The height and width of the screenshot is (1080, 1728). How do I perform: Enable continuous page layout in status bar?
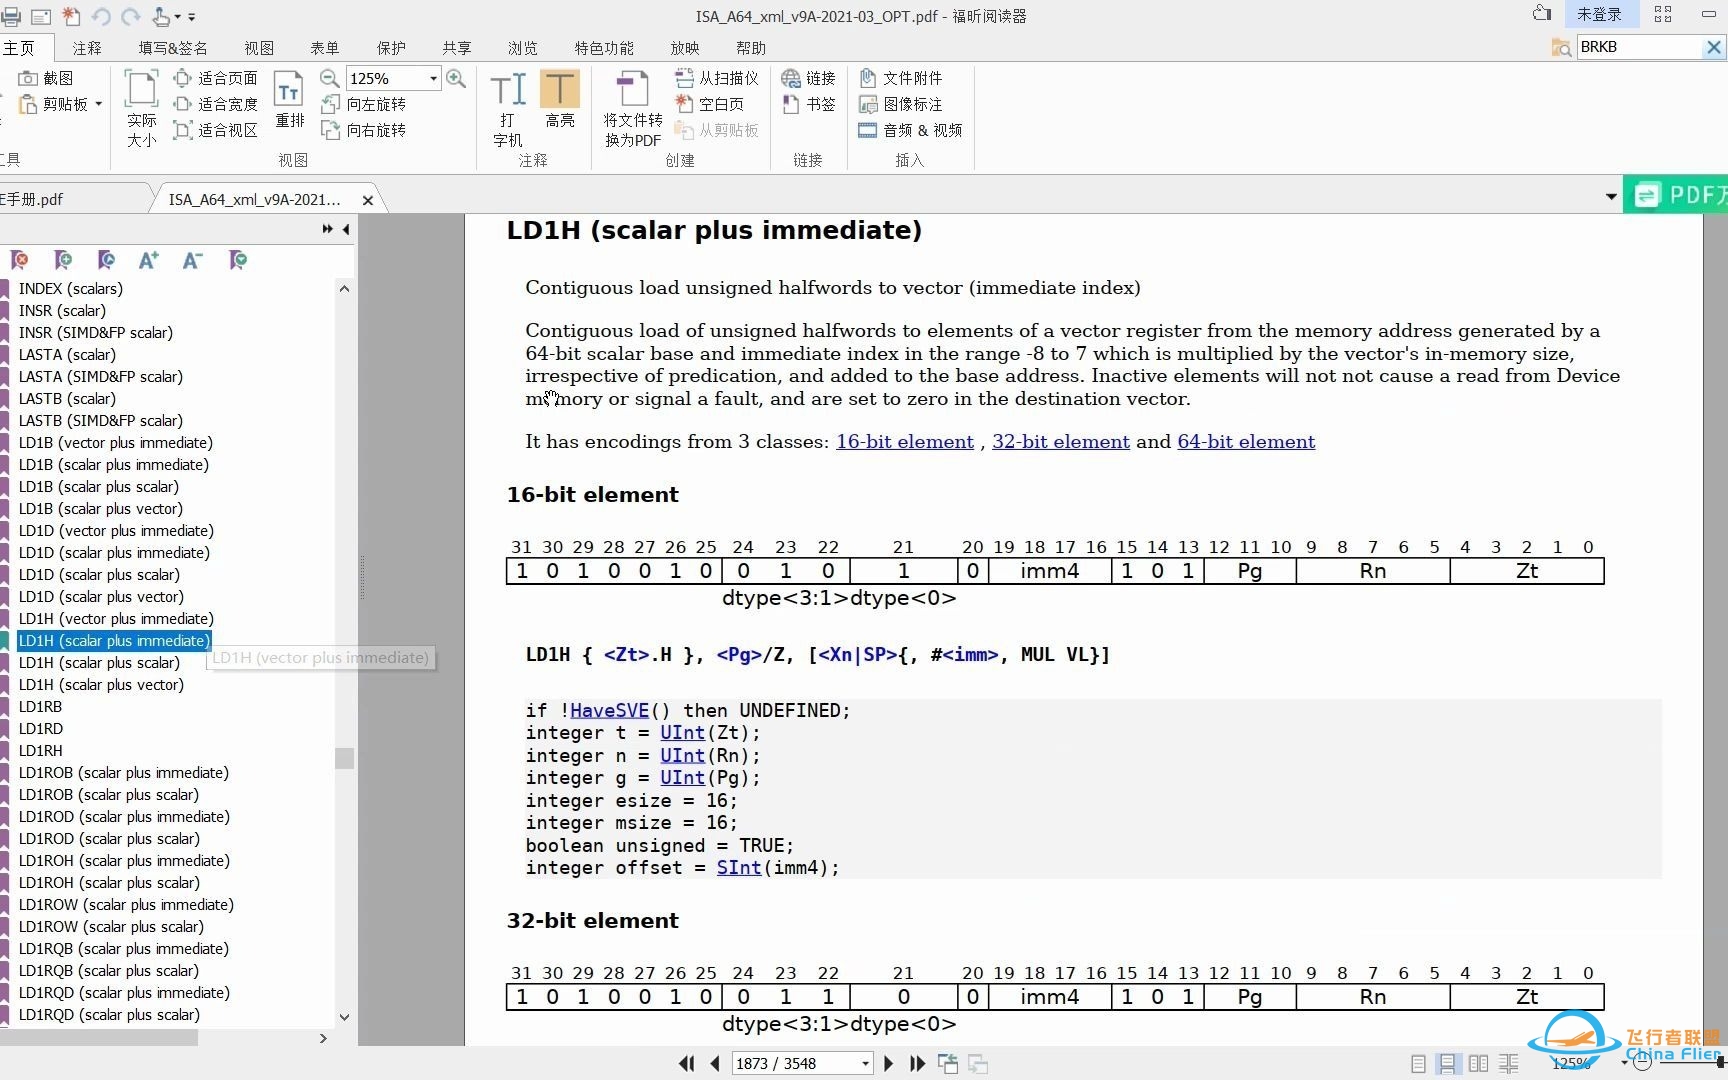click(x=1447, y=1064)
